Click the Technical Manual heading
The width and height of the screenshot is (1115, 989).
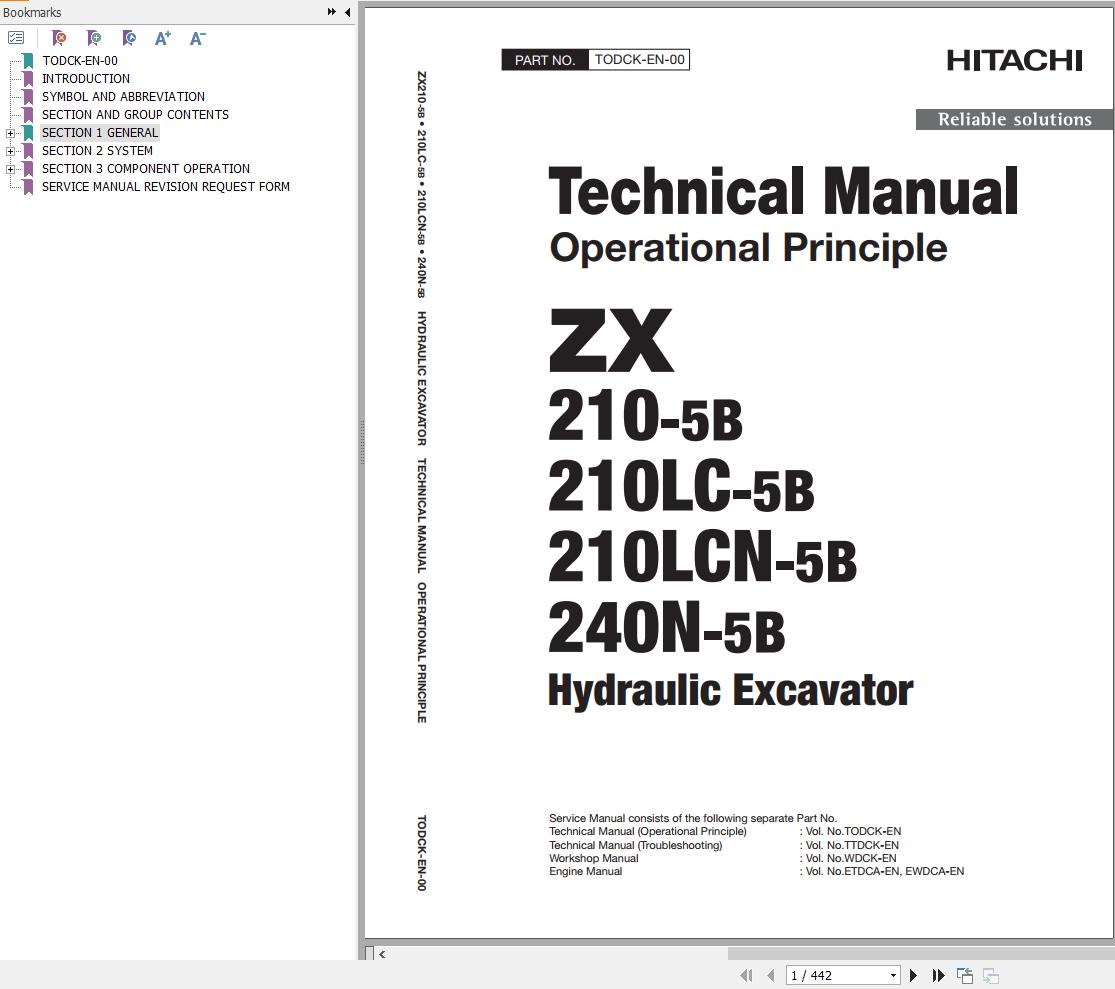point(783,191)
